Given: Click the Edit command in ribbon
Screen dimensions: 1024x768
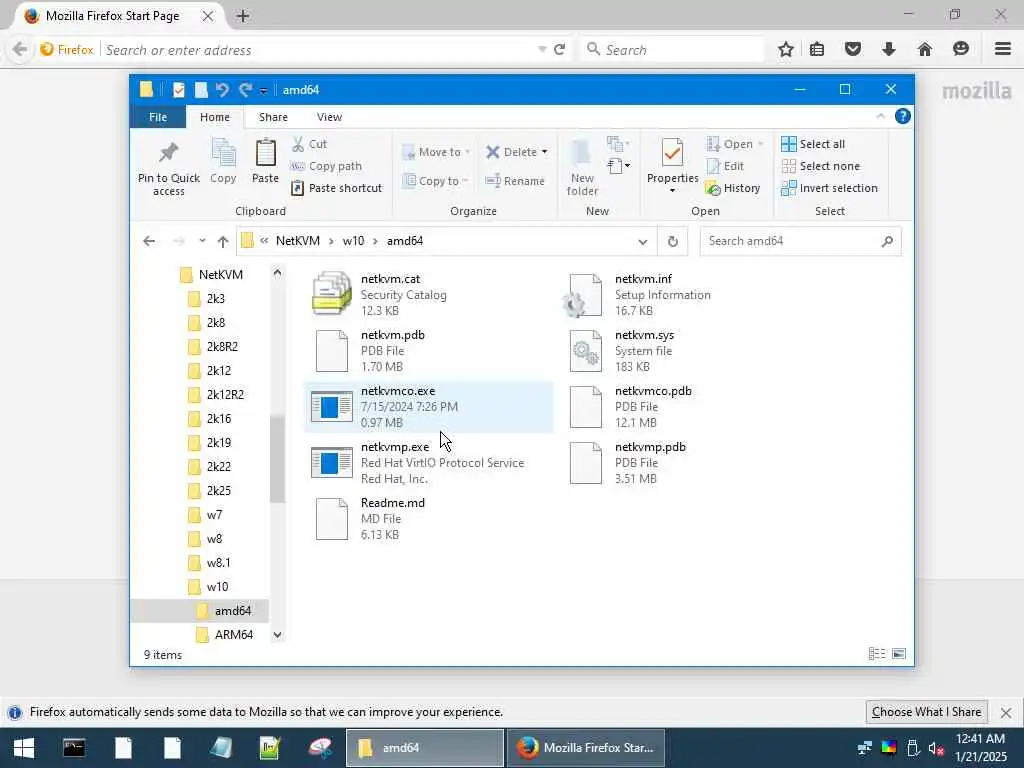Looking at the screenshot, I should pyautogui.click(x=725, y=166).
